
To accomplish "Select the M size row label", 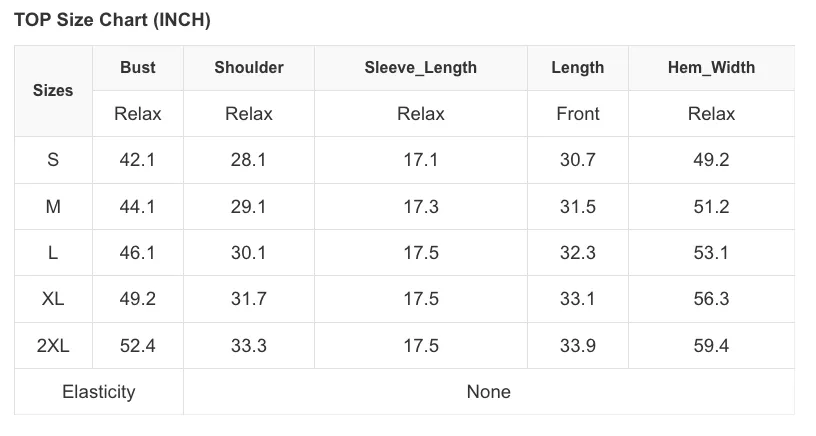I will 53,207.
